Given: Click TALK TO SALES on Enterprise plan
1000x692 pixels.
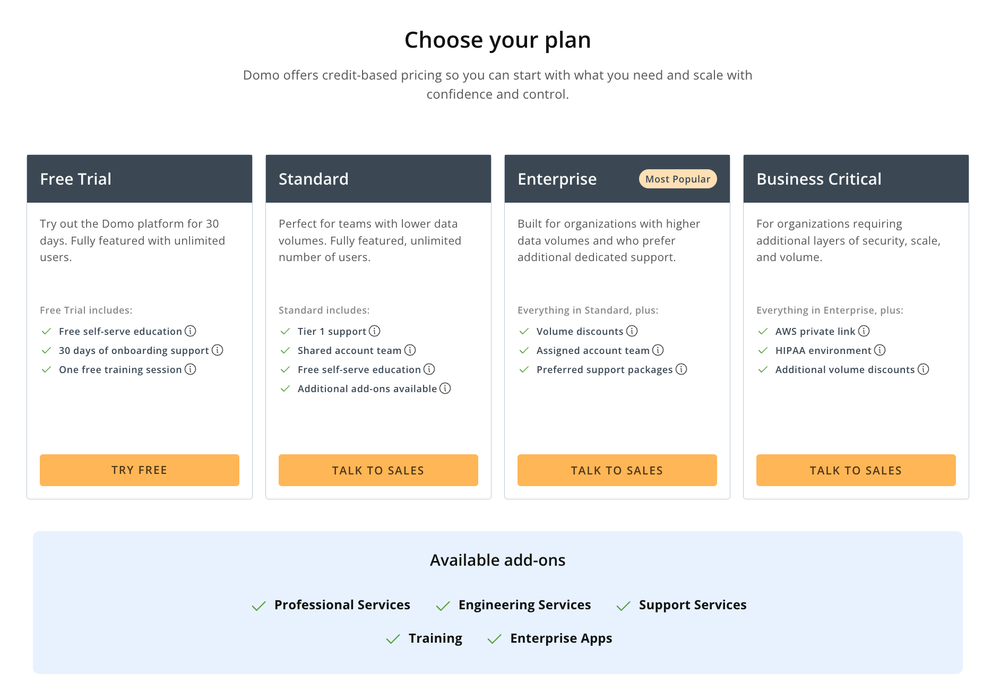Looking at the screenshot, I should point(617,470).
